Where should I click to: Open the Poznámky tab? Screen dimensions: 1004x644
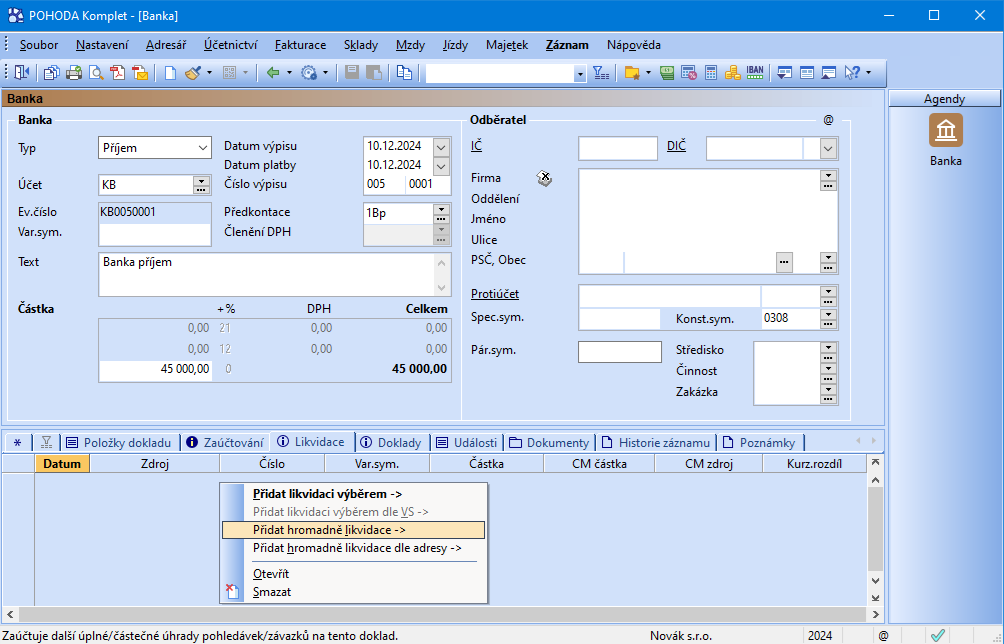click(x=759, y=442)
